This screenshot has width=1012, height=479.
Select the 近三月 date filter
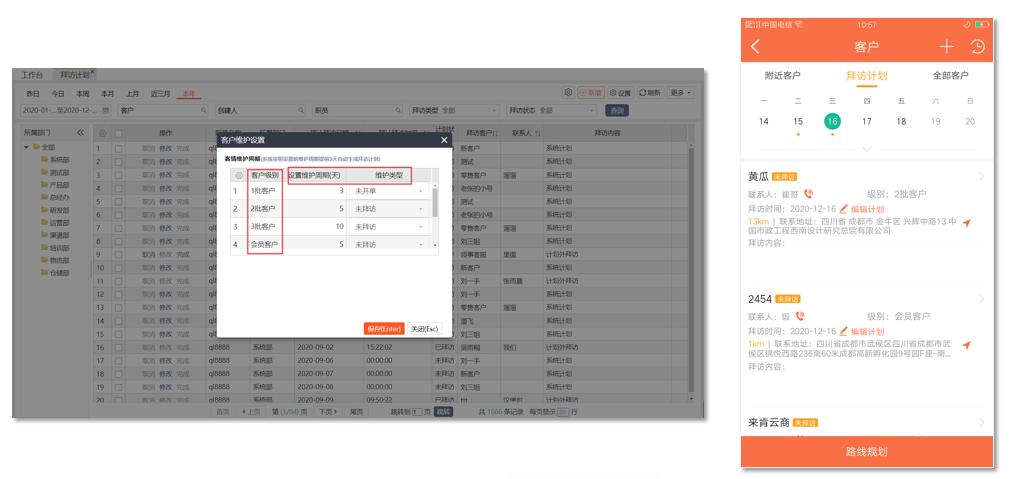[161, 94]
